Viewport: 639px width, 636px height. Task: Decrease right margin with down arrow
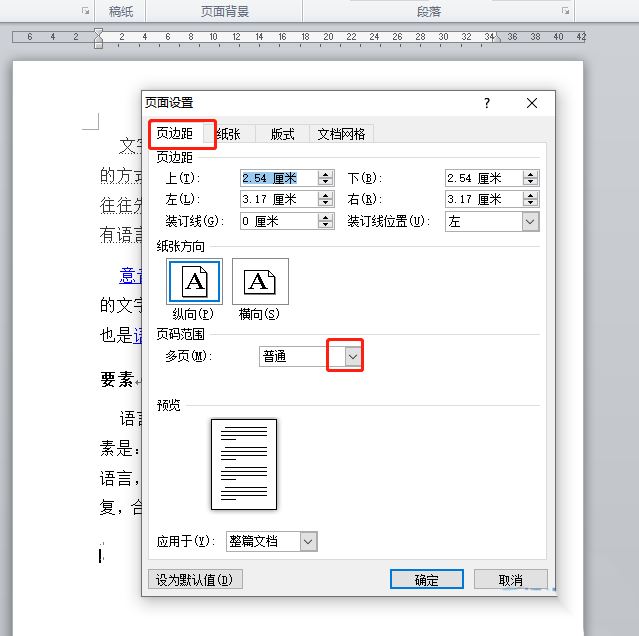pyautogui.click(x=530, y=204)
